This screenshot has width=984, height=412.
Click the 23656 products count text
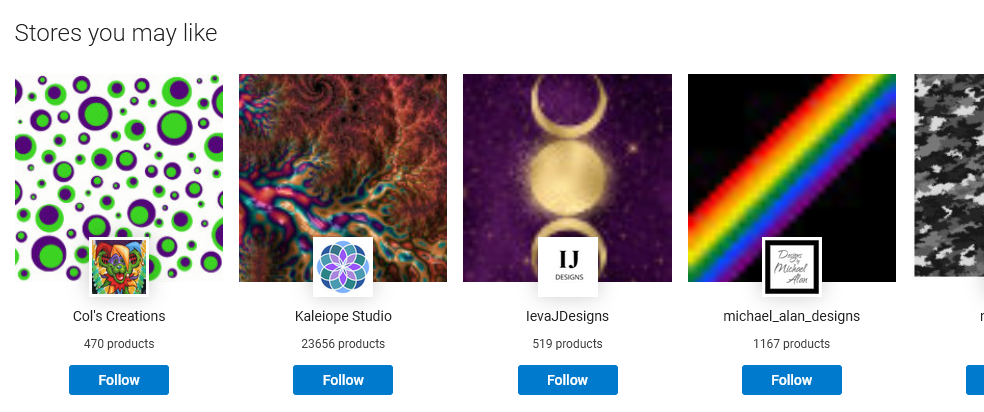pyautogui.click(x=343, y=344)
